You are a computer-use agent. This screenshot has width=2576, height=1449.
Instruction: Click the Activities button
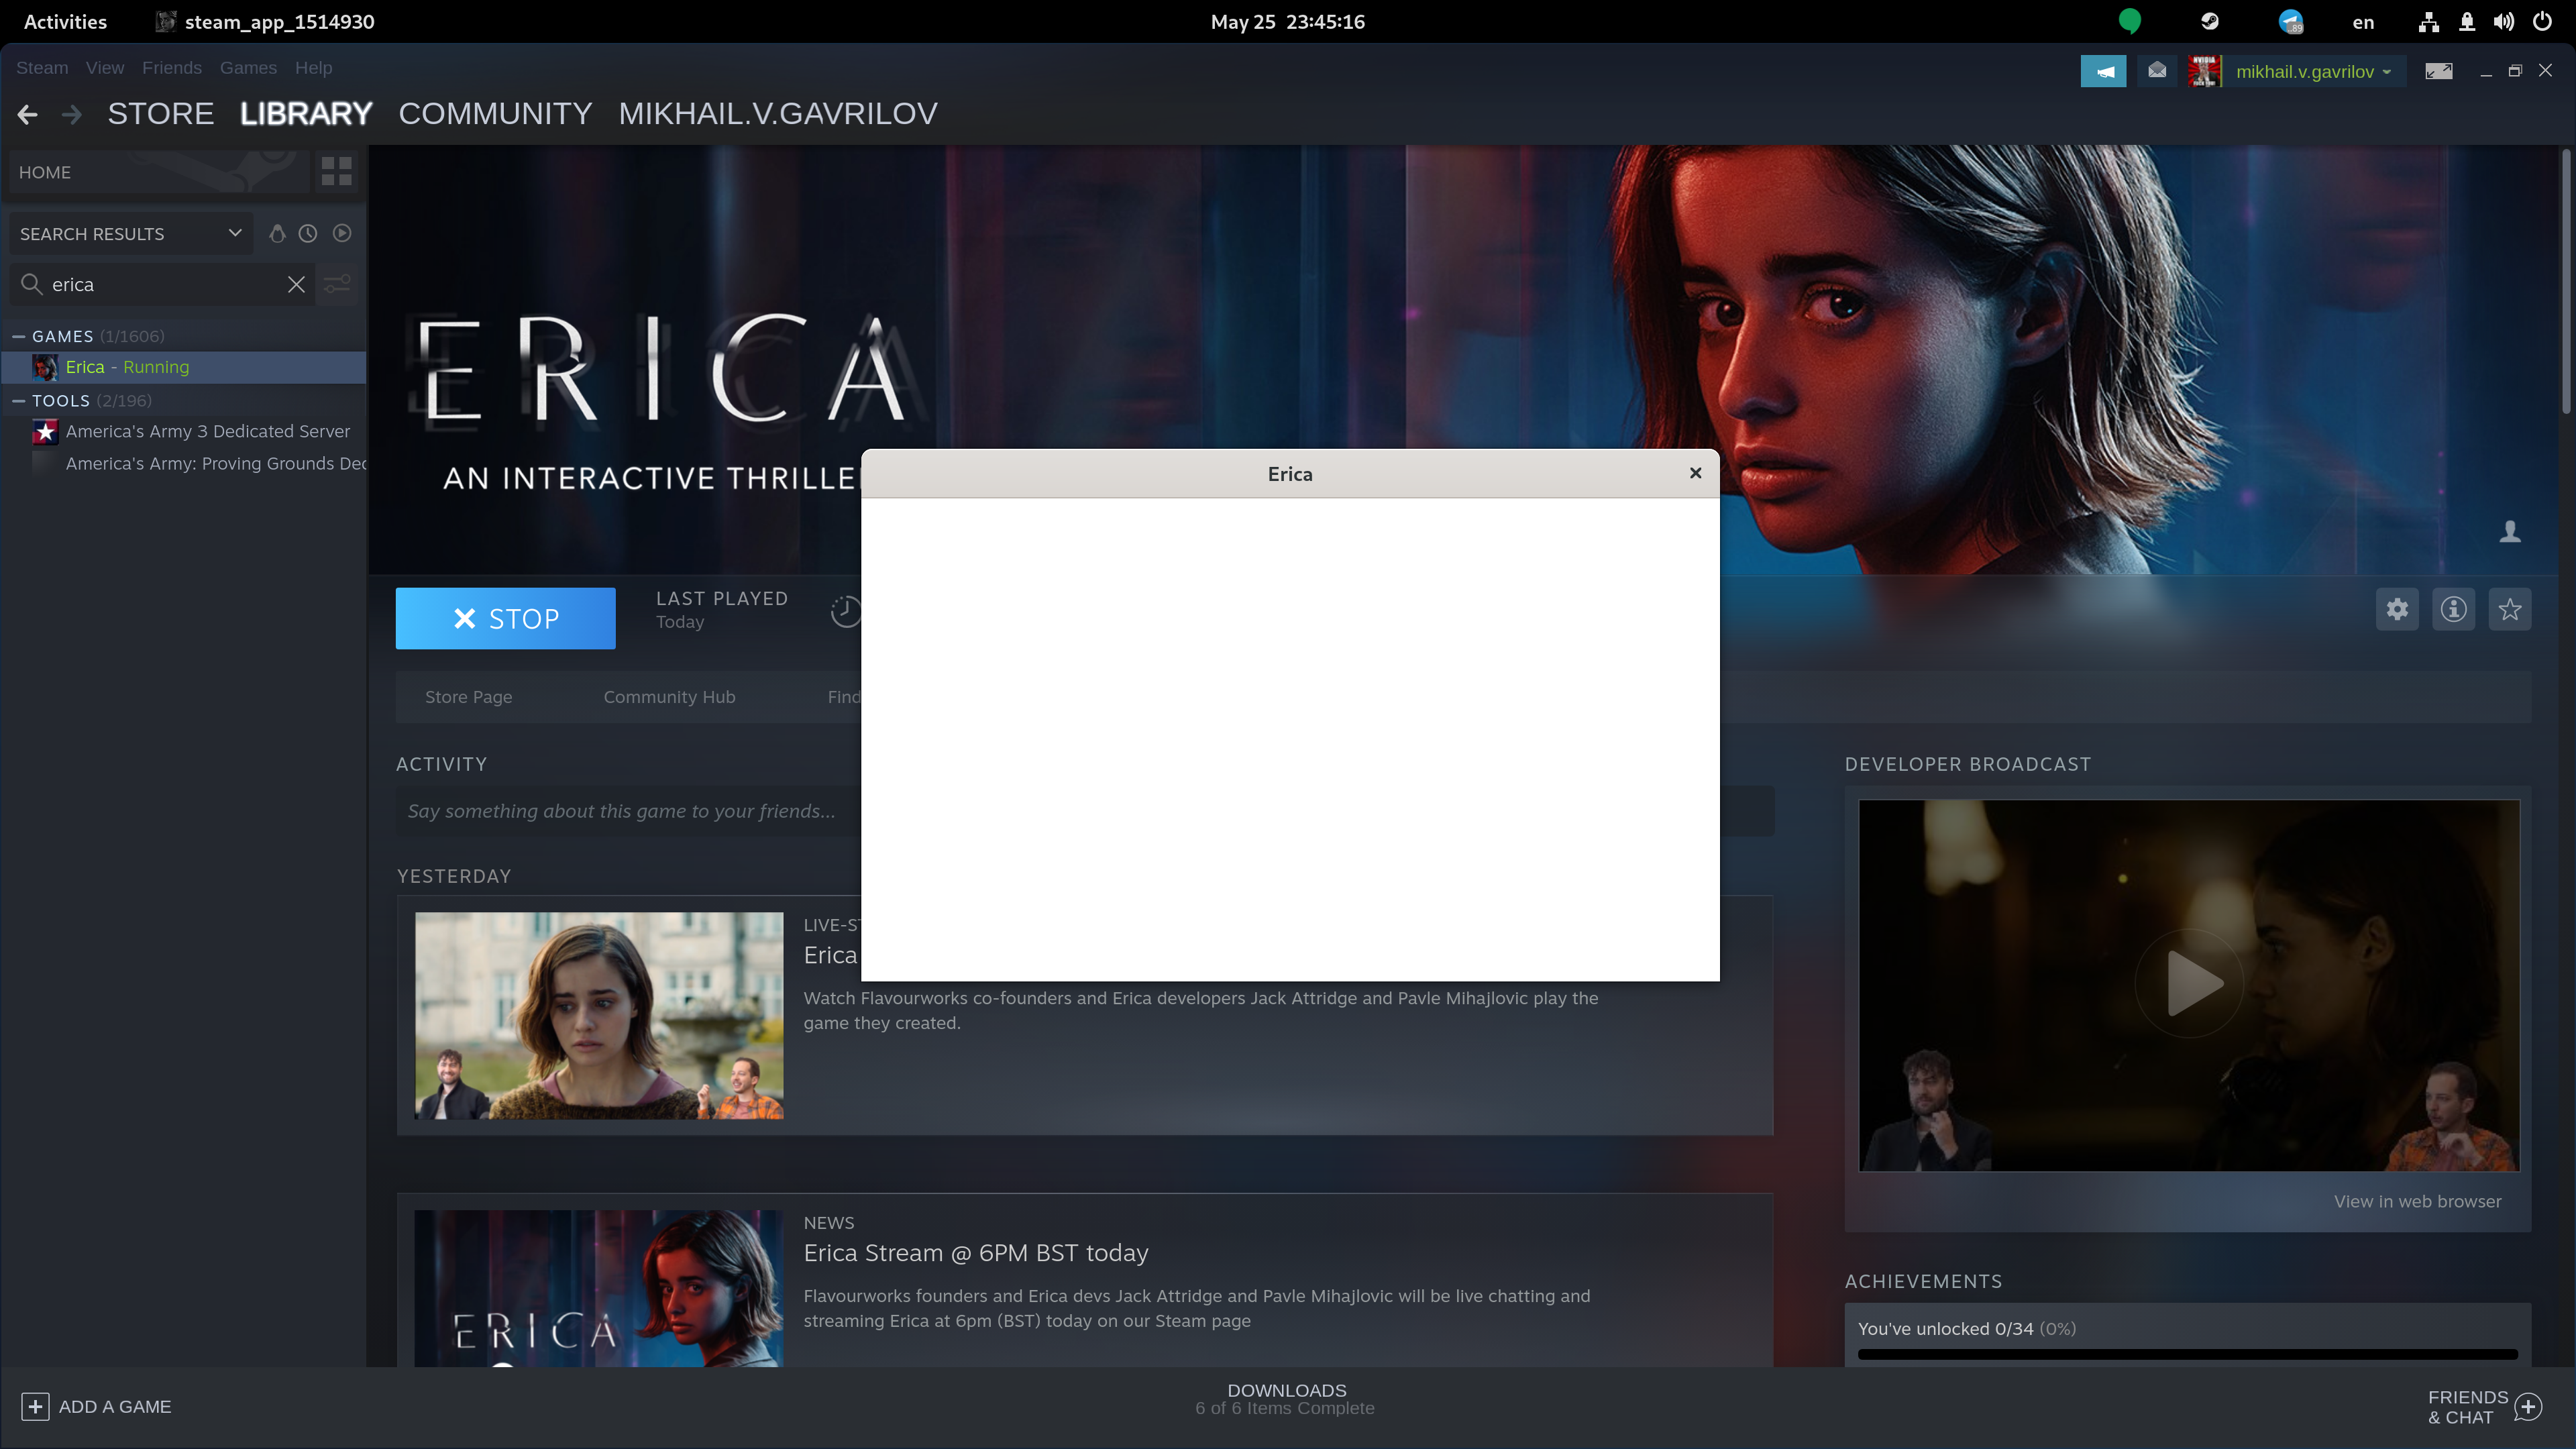(65, 22)
